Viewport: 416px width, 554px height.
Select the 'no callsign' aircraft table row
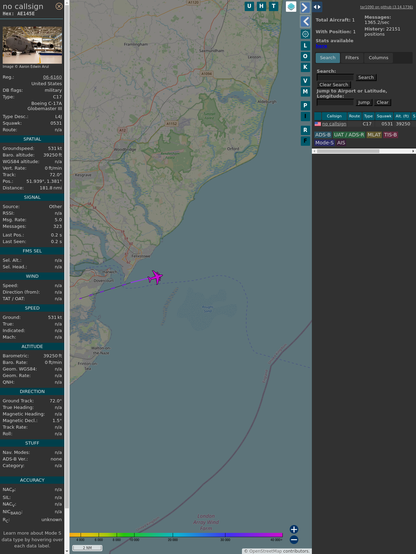pyautogui.click(x=365, y=124)
